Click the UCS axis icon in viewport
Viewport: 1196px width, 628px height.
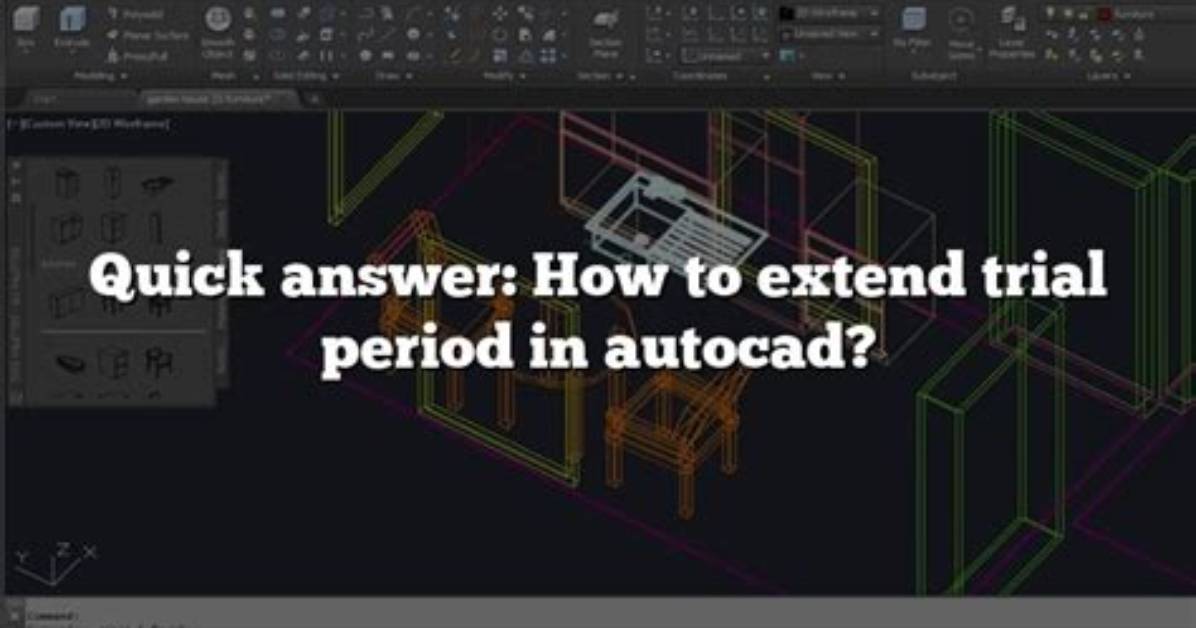click(x=55, y=565)
